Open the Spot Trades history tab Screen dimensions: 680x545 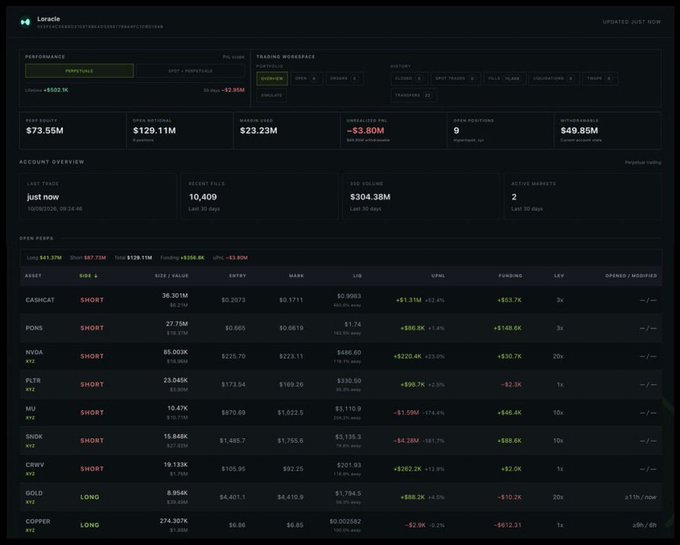(455, 78)
